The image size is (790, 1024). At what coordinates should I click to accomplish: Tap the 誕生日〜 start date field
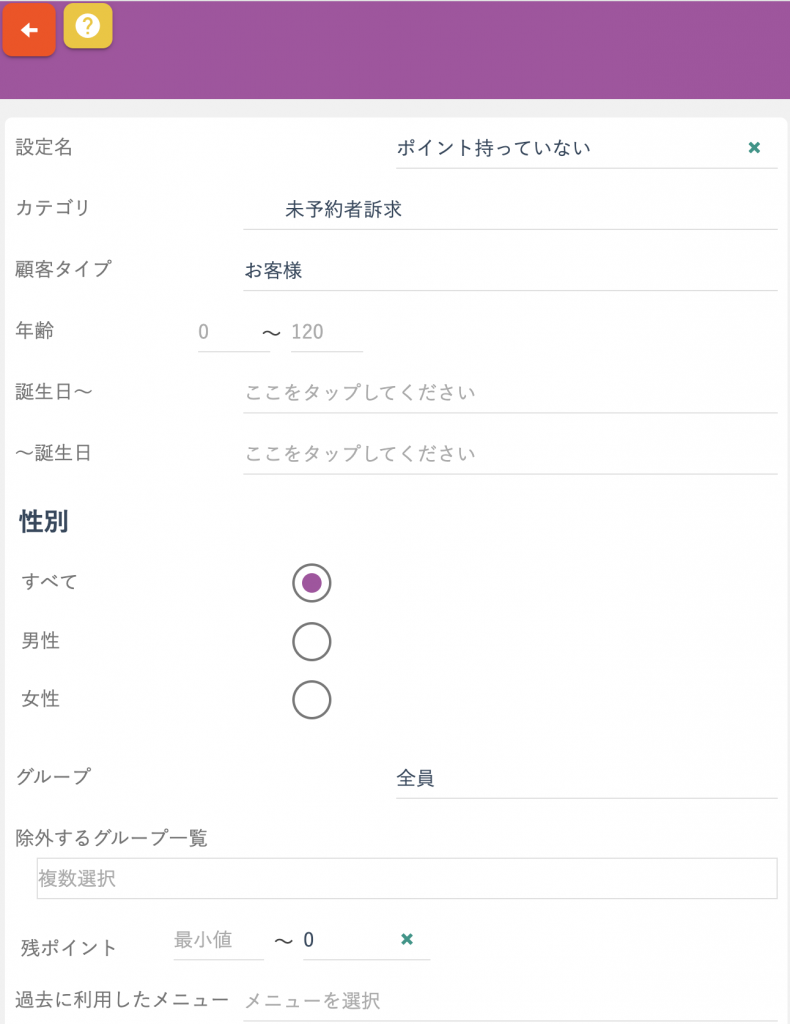point(510,392)
